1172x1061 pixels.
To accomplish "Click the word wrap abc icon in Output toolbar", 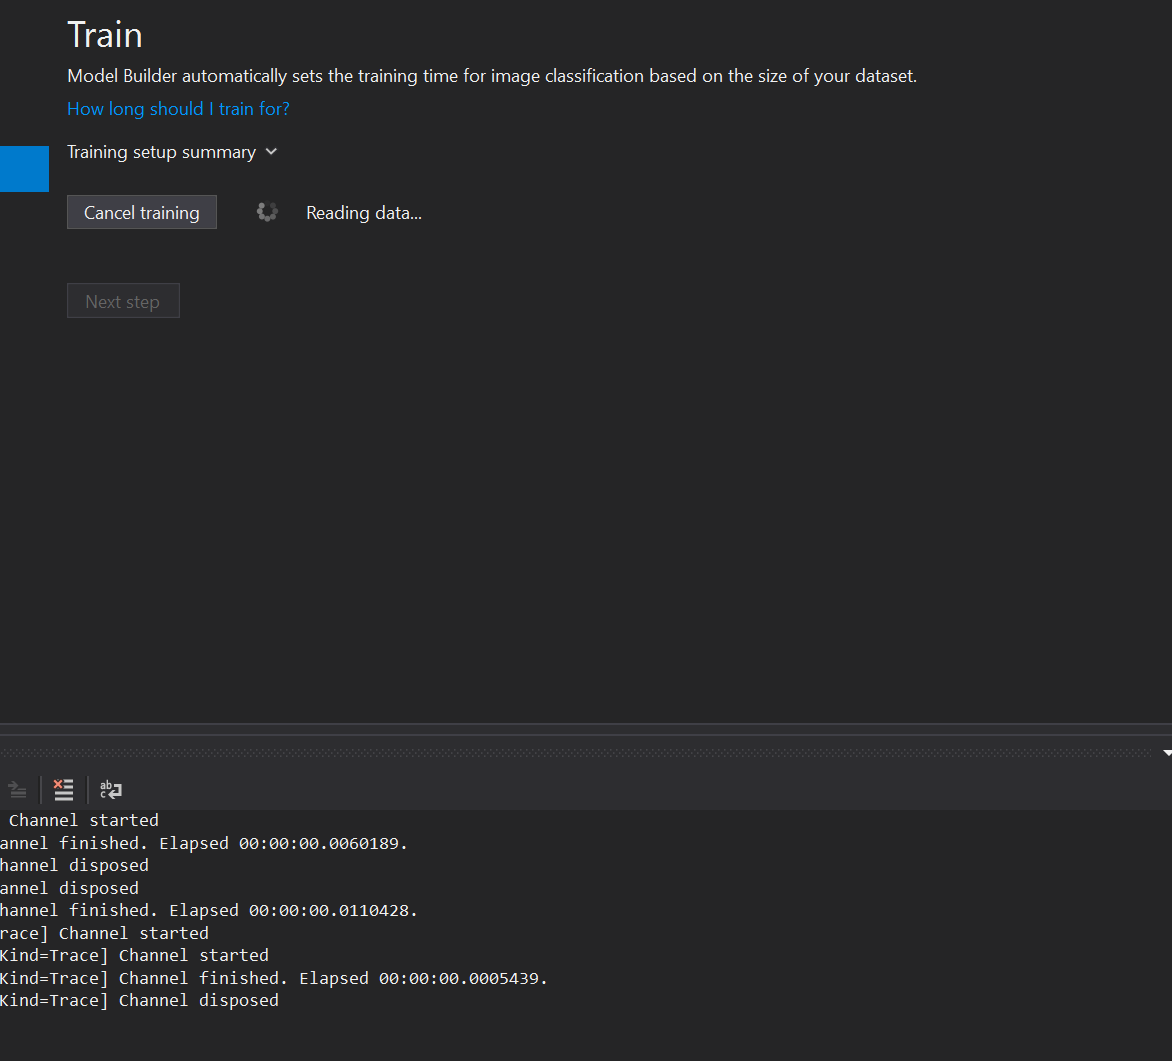I will coord(110,790).
